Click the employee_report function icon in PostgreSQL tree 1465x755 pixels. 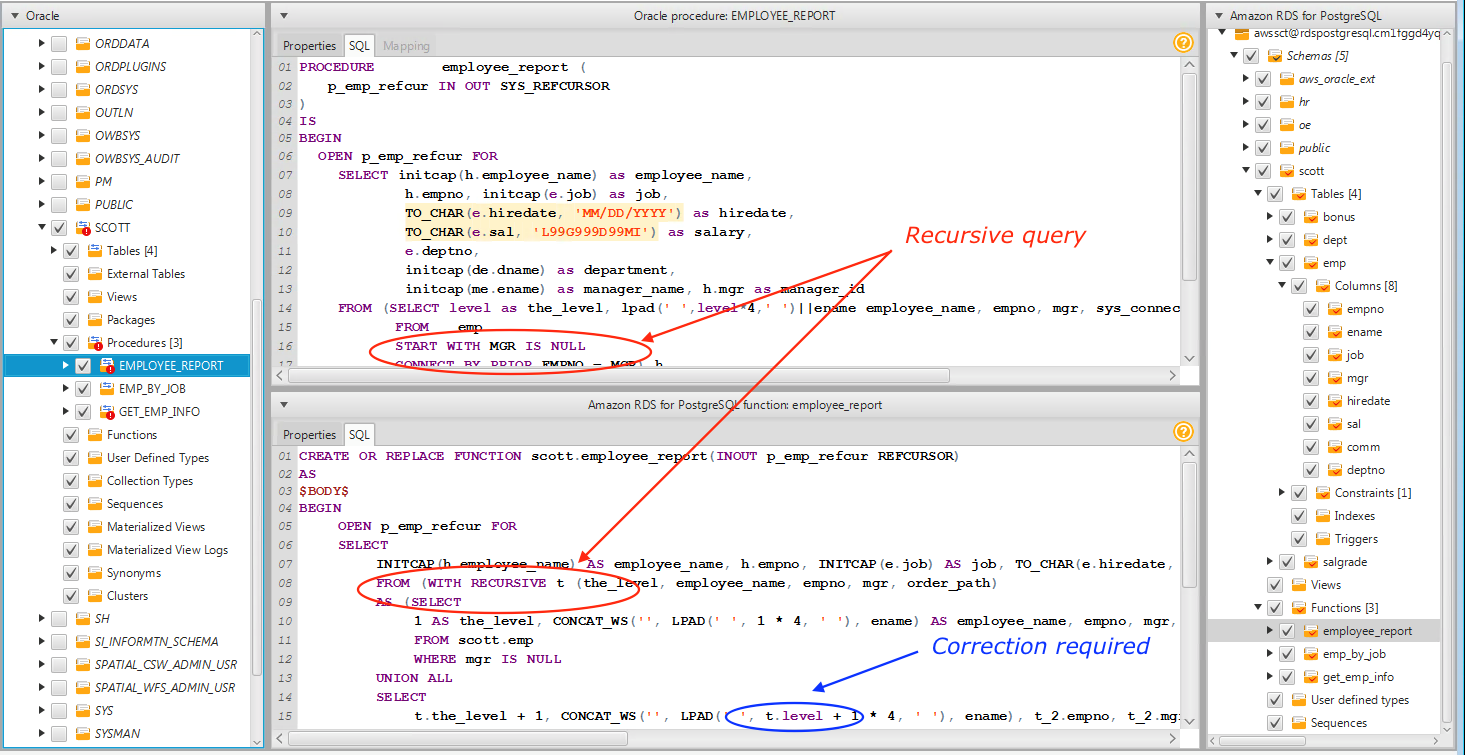1311,631
